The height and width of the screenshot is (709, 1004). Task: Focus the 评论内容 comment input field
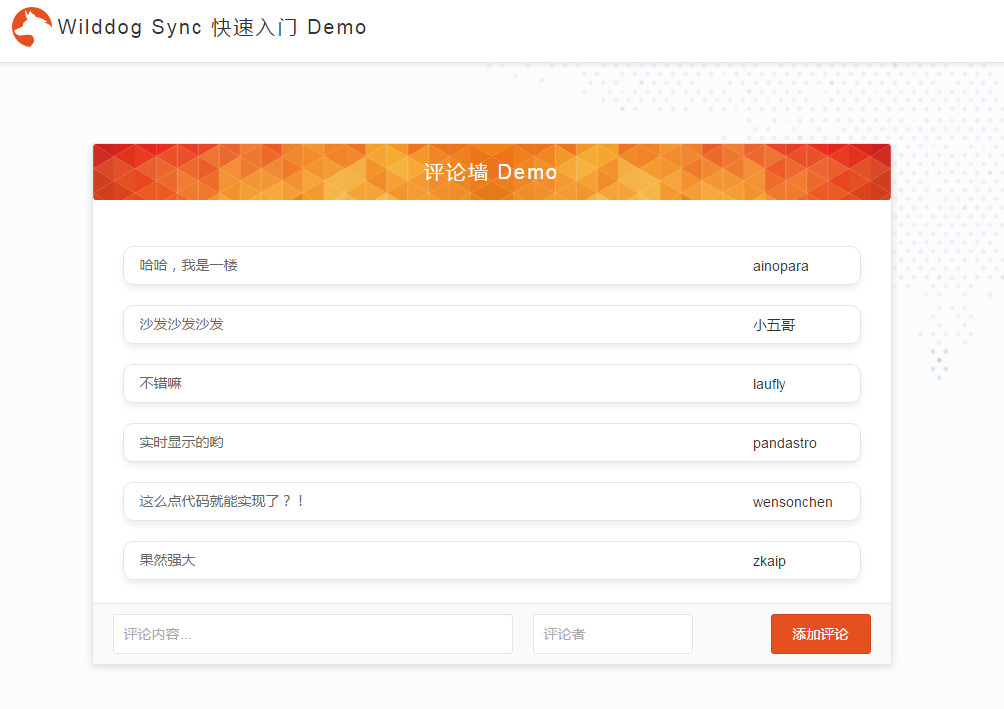pyautogui.click(x=312, y=634)
